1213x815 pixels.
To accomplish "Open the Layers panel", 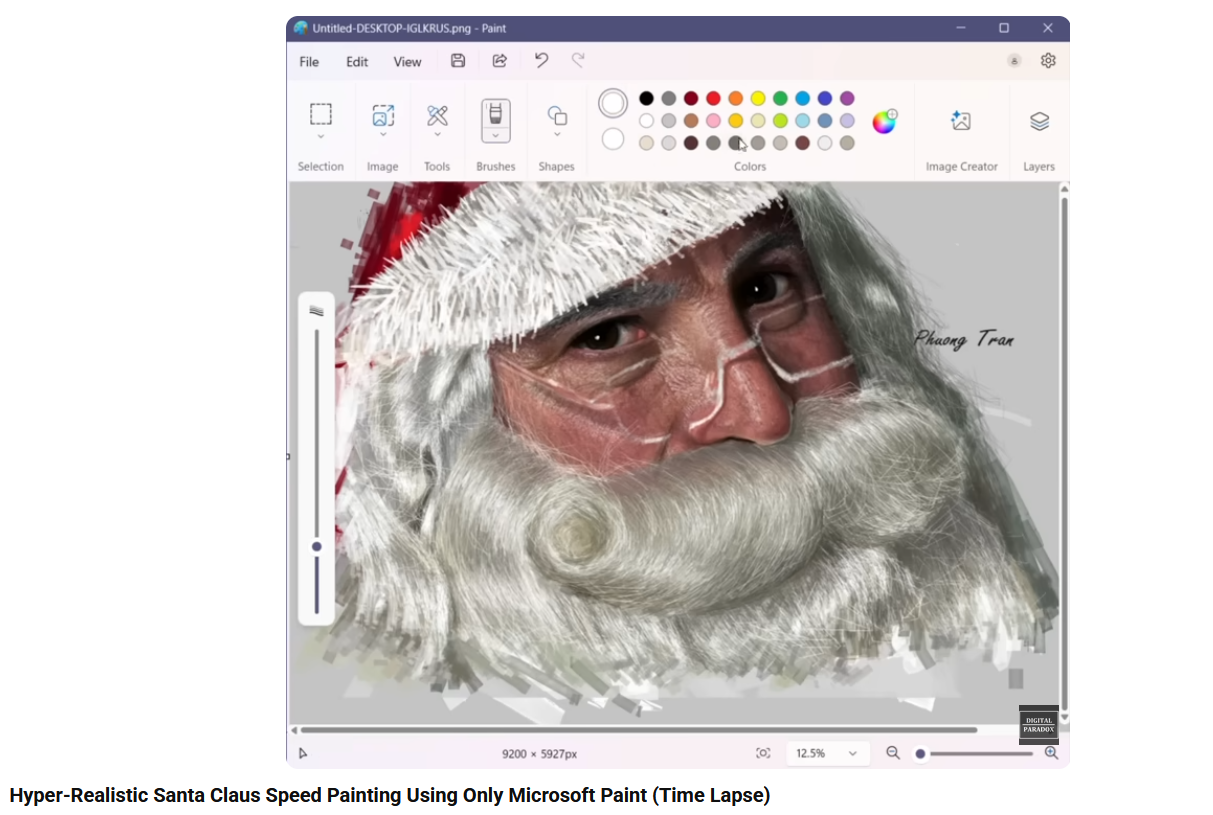I will (1039, 121).
